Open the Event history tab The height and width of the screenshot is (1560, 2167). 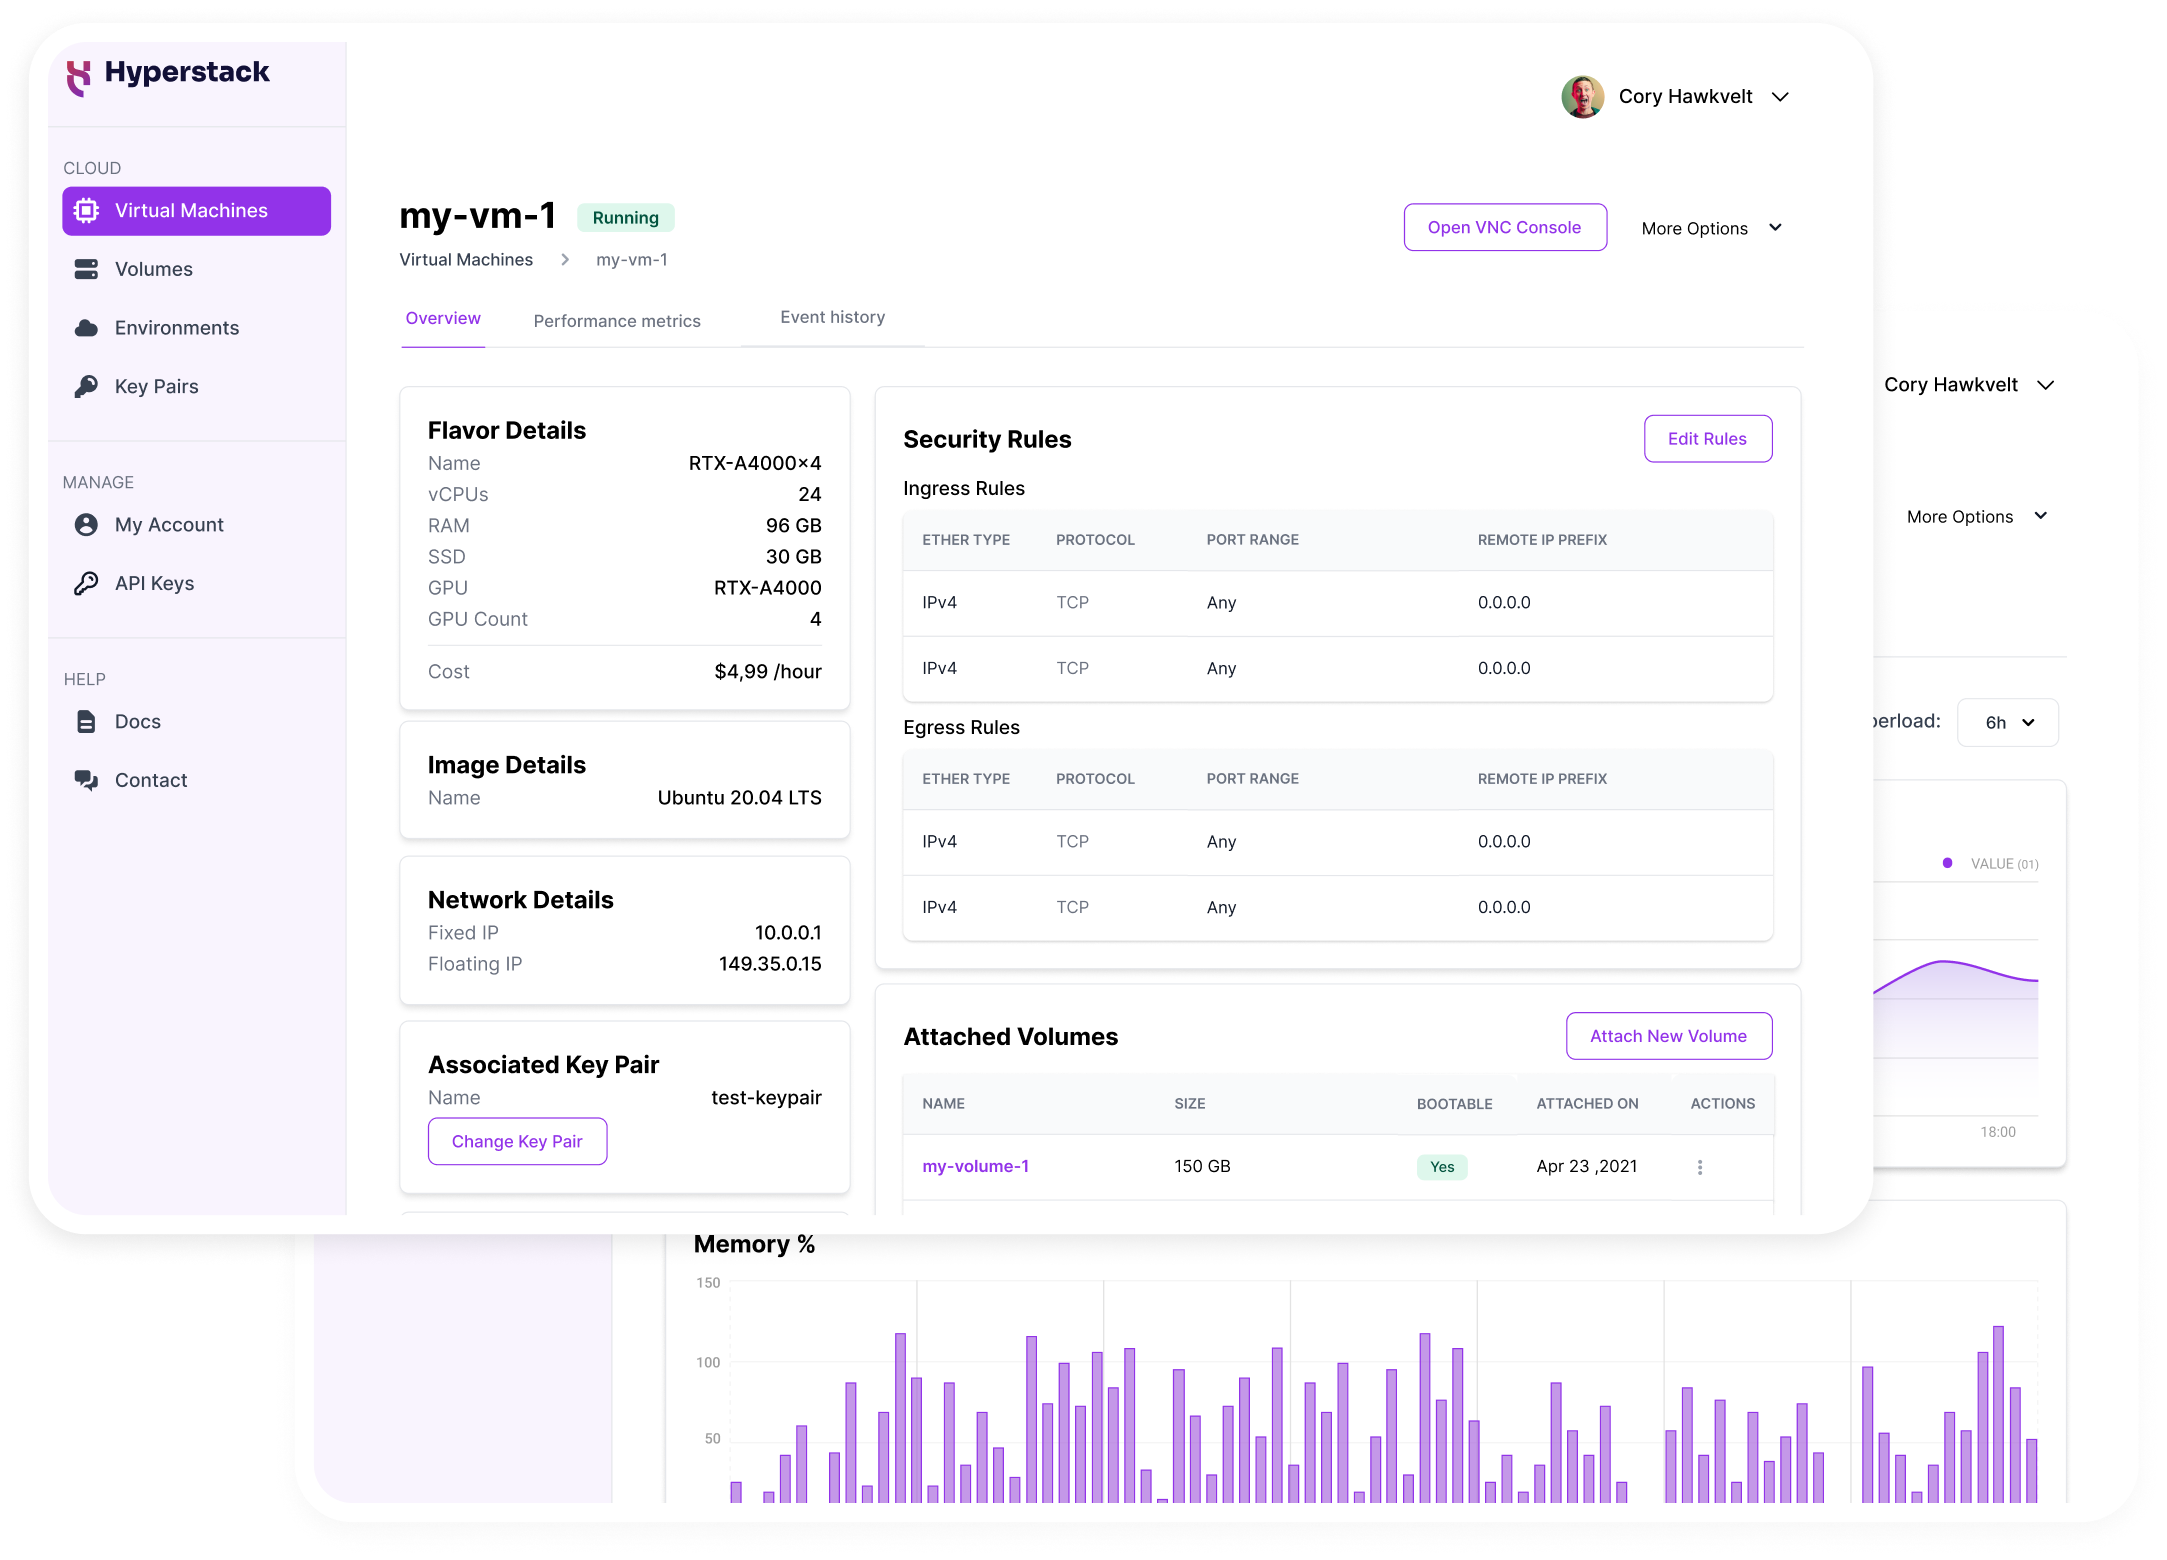click(832, 317)
